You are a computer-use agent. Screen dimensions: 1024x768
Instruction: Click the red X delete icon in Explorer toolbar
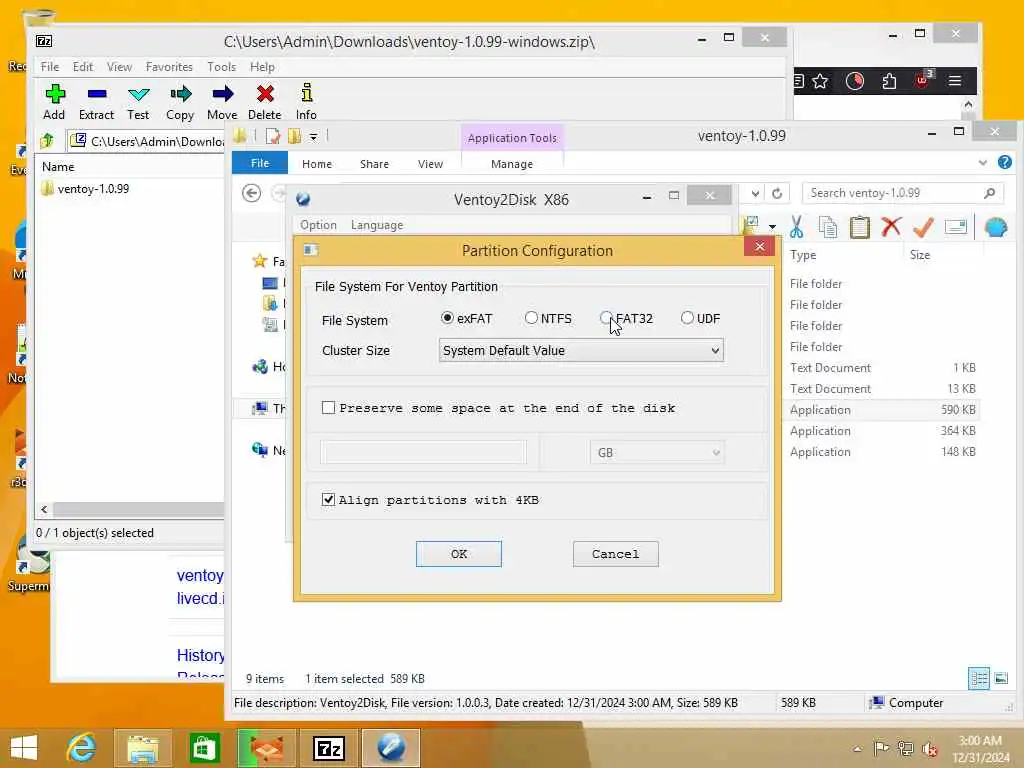click(x=891, y=227)
